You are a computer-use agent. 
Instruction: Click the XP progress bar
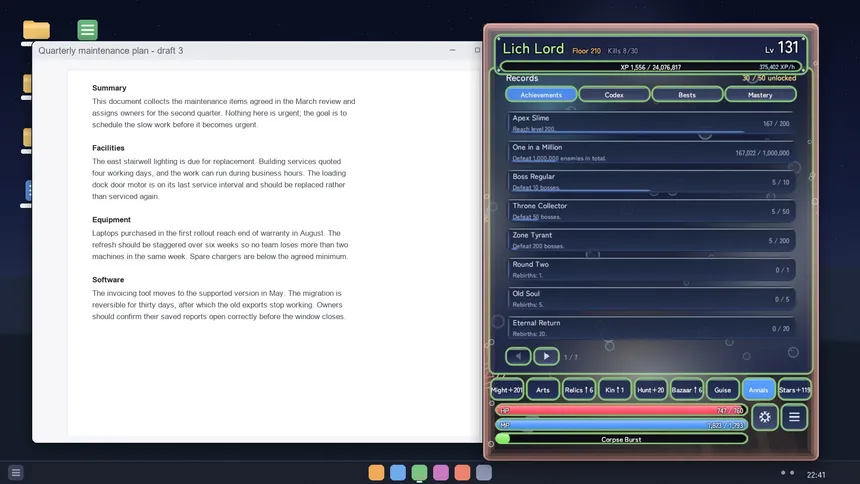650,67
